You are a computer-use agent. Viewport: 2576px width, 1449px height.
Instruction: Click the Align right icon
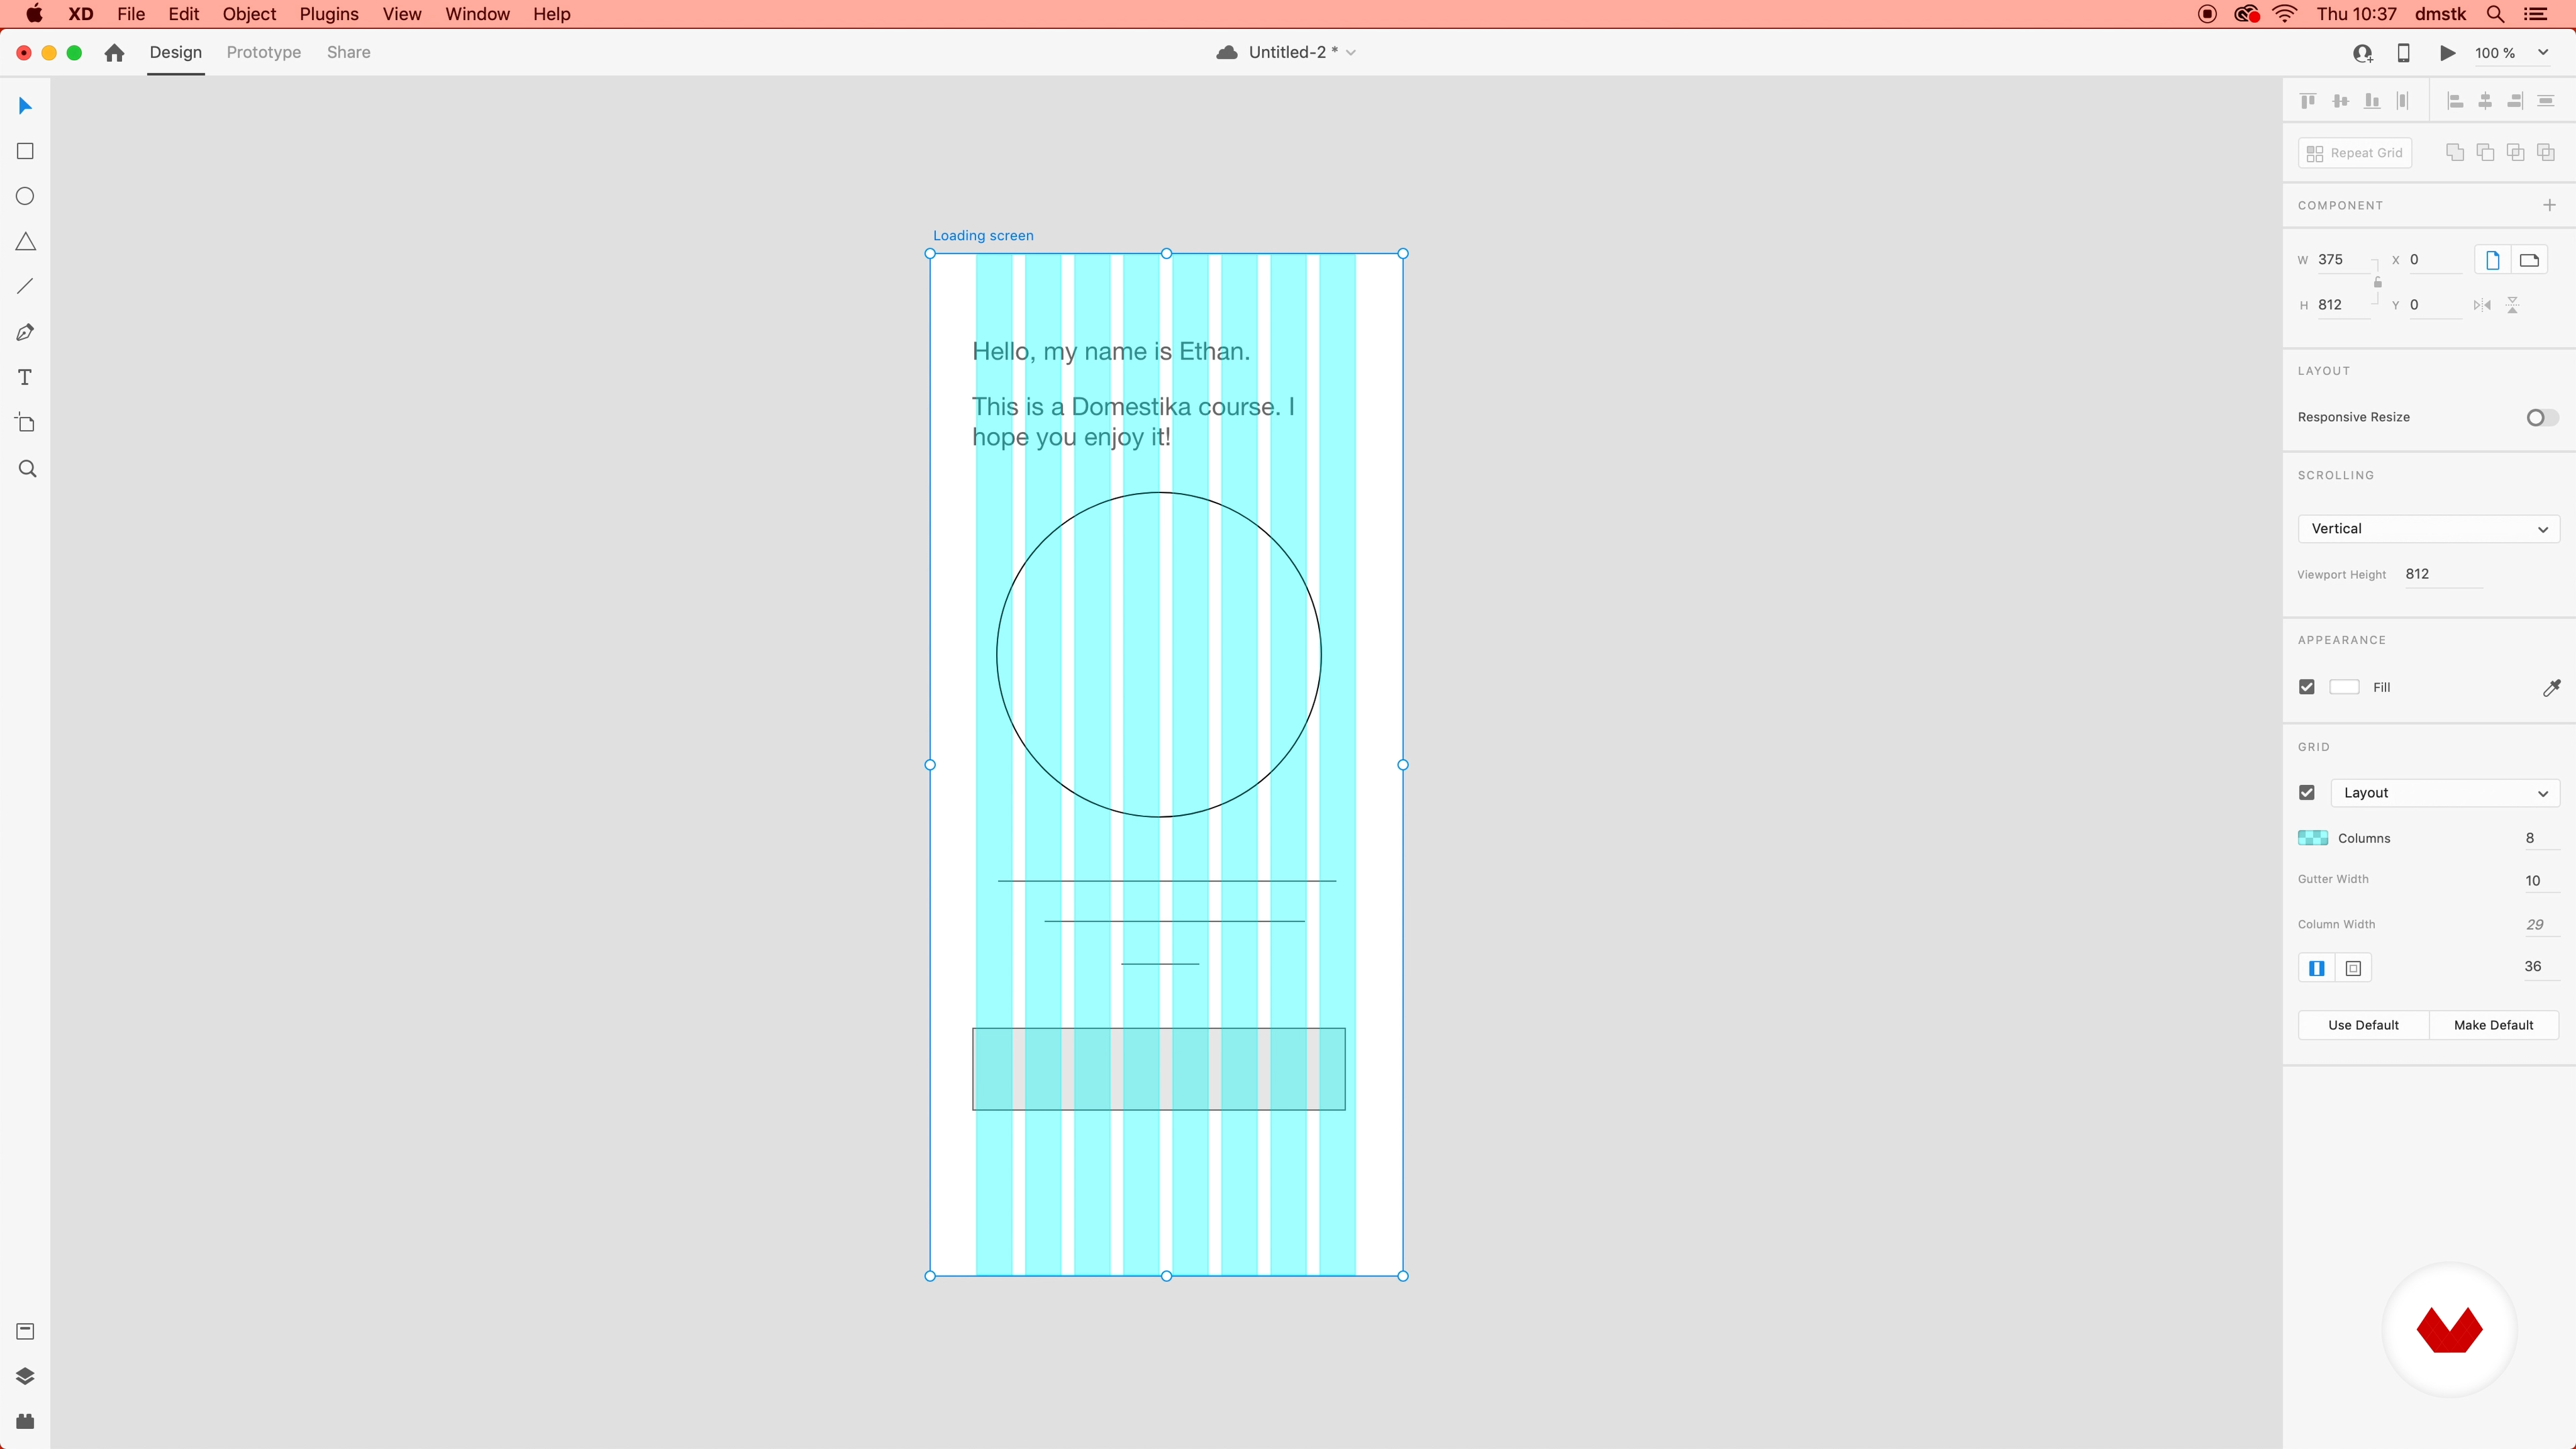coord(2515,101)
